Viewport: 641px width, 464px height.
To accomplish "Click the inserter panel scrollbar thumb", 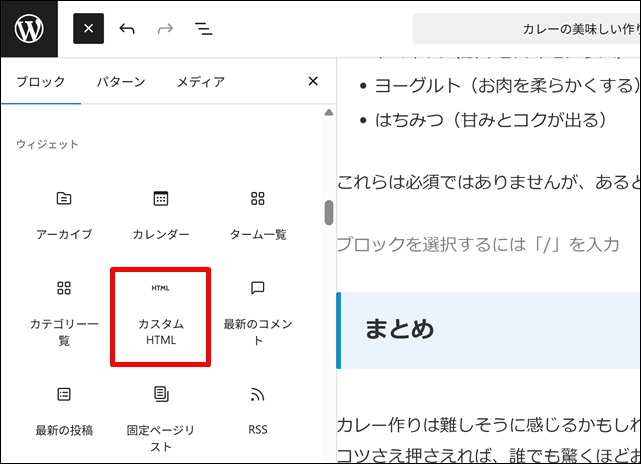I will coord(328,213).
